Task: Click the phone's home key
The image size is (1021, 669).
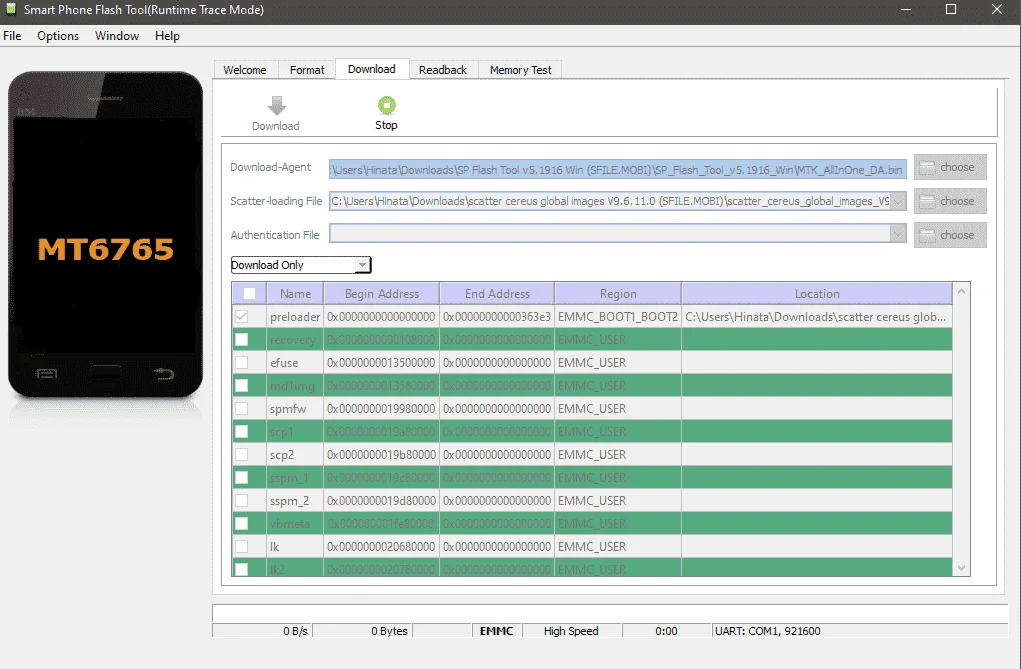Action: click(x=105, y=373)
